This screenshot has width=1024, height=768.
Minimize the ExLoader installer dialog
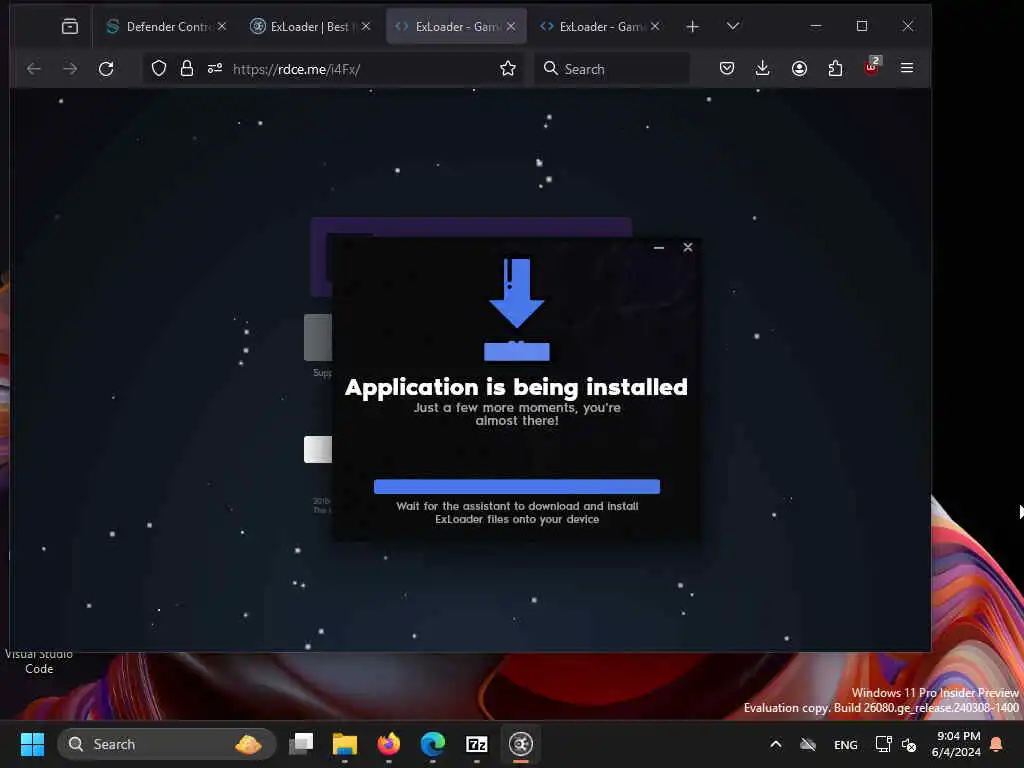(659, 248)
